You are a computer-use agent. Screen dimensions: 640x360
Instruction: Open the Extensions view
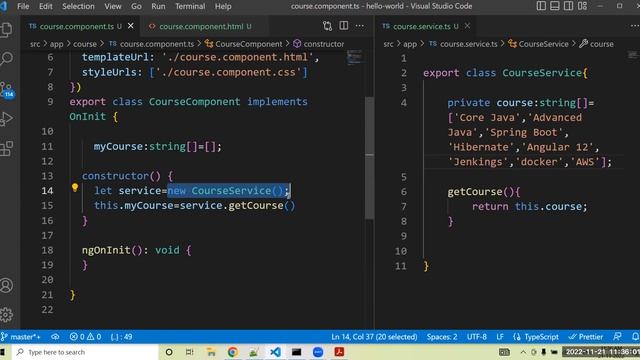tap(7, 149)
